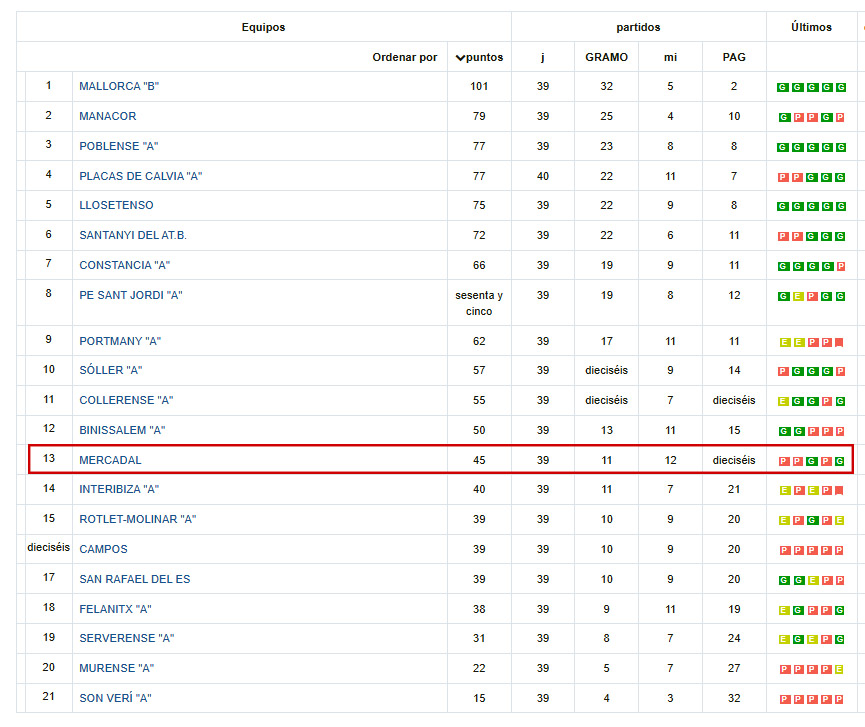Image resolution: width=865 pixels, height=727 pixels.
Task: Click the mi column header
Action: 670,57
